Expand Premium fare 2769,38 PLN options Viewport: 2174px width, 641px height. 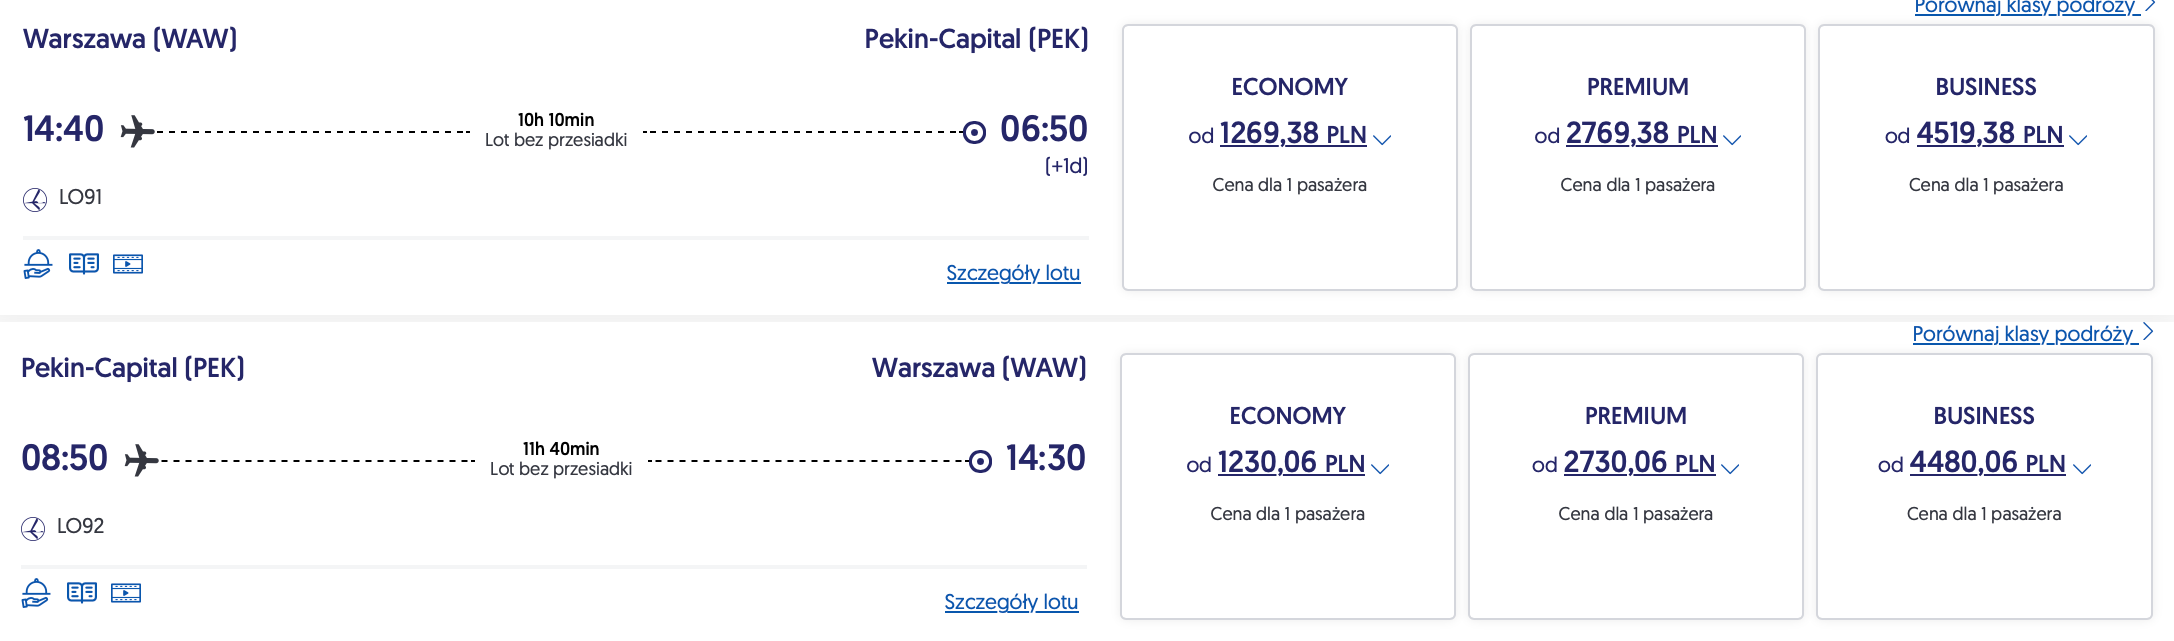1640,135
